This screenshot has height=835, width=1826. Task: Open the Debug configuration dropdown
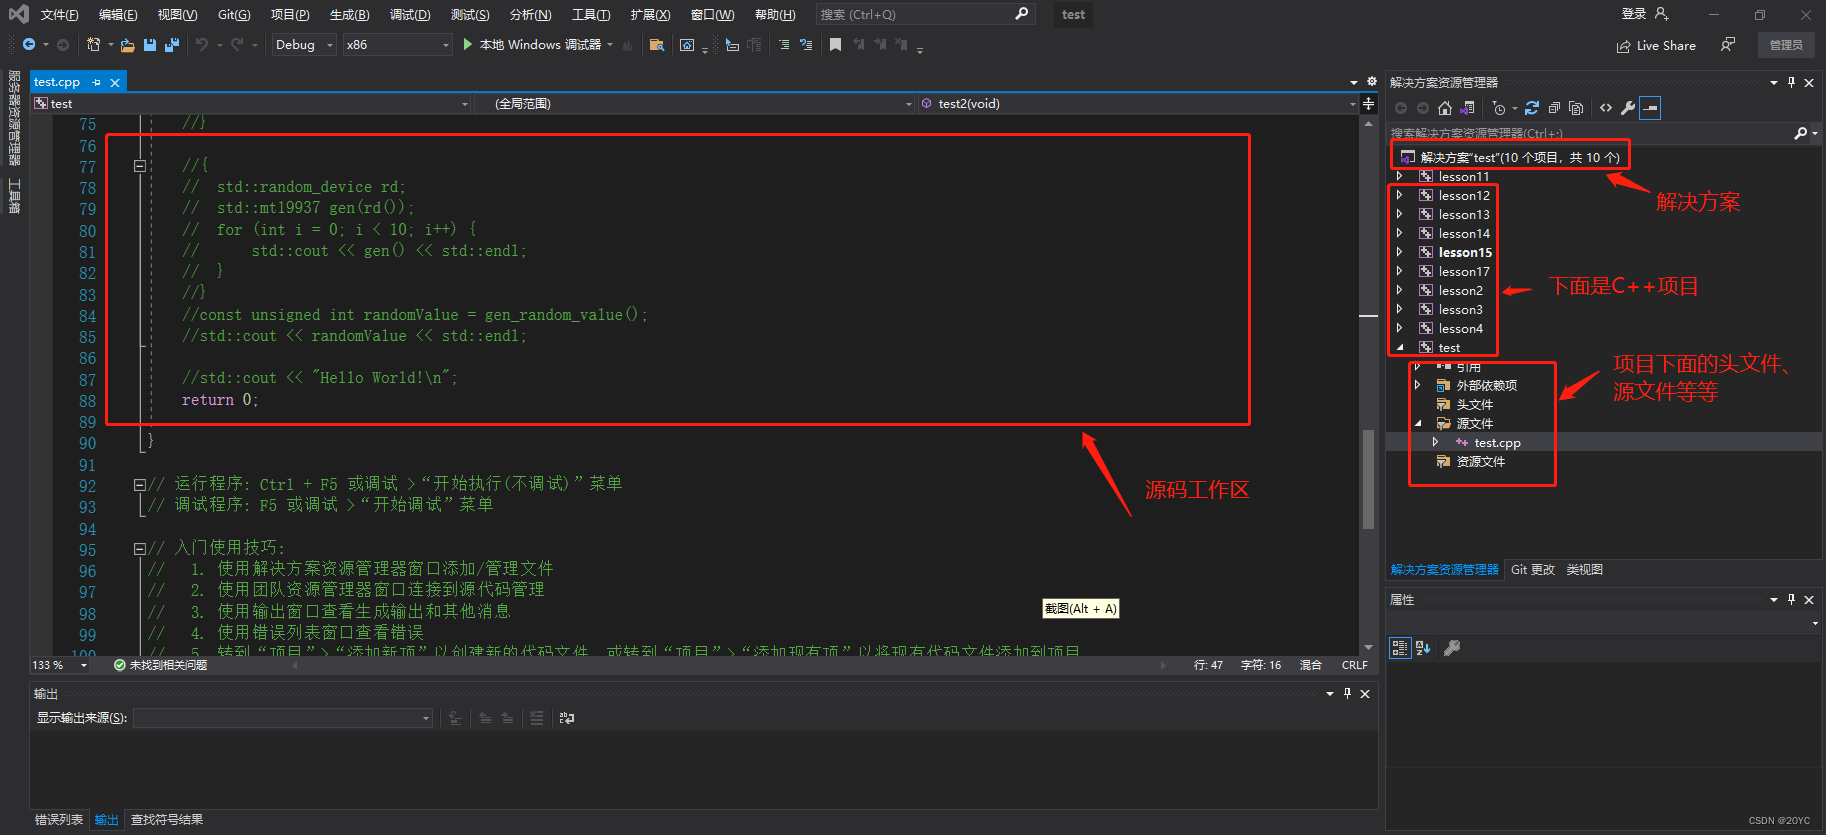pyautogui.click(x=304, y=45)
